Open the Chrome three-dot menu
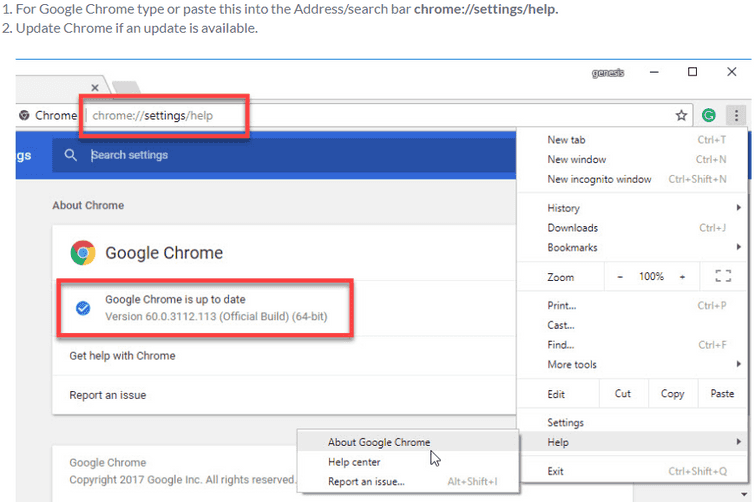Screen dimensions: 755x502 (736, 116)
